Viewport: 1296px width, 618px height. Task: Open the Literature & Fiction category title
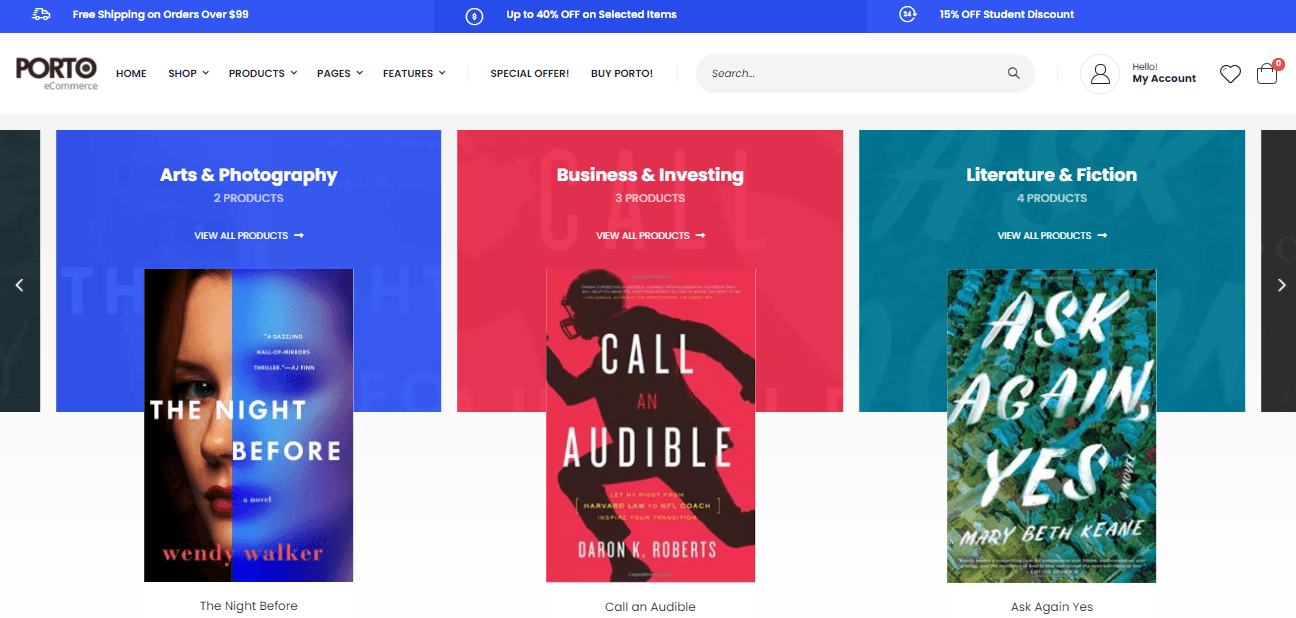(x=1051, y=175)
